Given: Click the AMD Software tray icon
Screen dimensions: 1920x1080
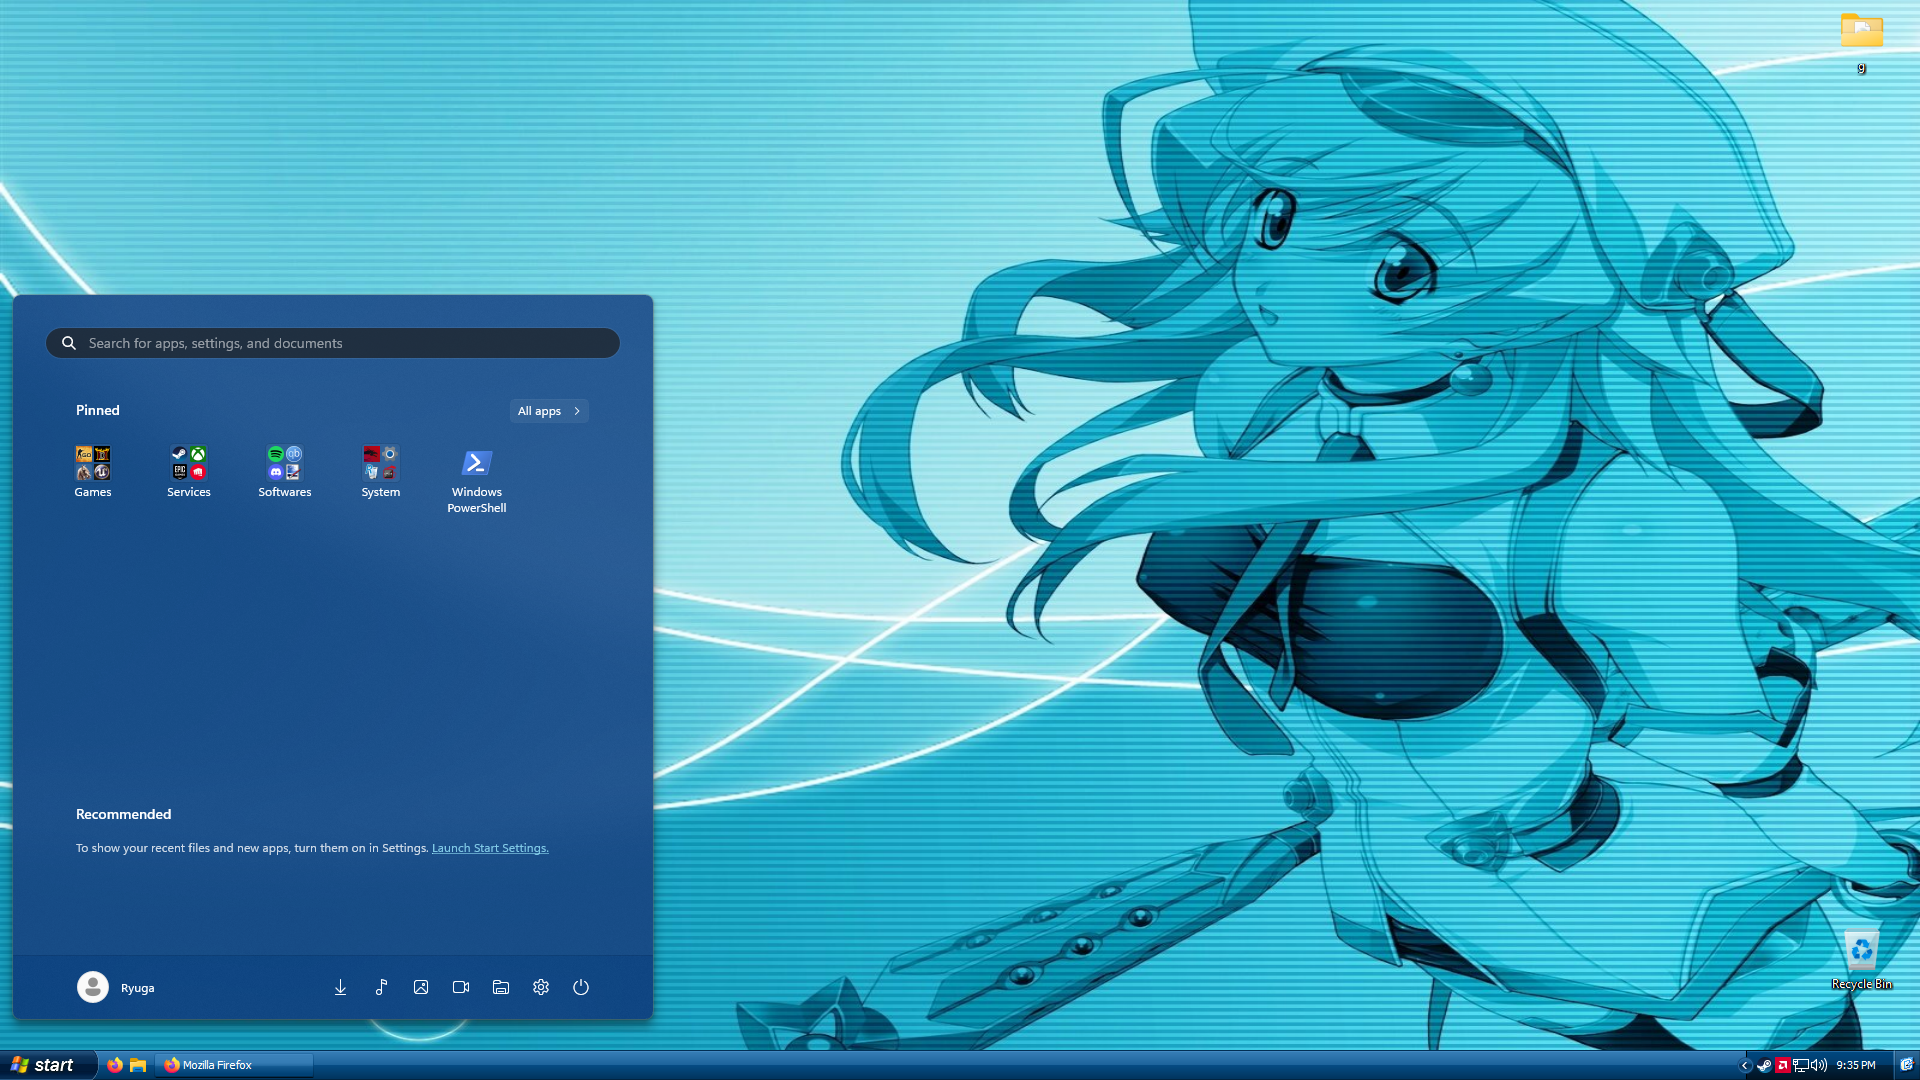Looking at the screenshot, I should (x=1782, y=1066).
